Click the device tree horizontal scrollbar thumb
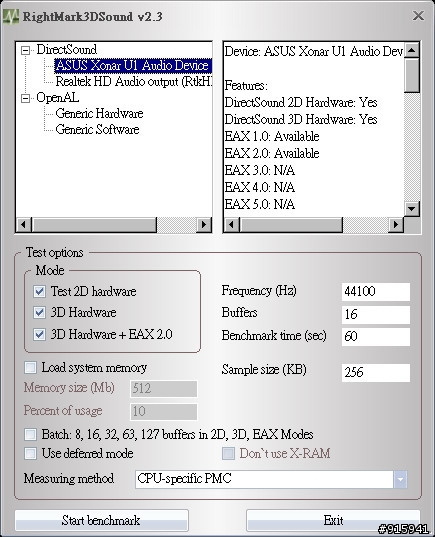Image resolution: width=435 pixels, height=537 pixels. point(94,225)
